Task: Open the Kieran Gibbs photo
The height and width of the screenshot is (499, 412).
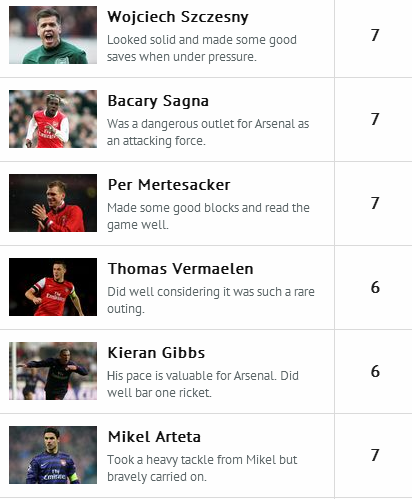Action: click(x=53, y=371)
